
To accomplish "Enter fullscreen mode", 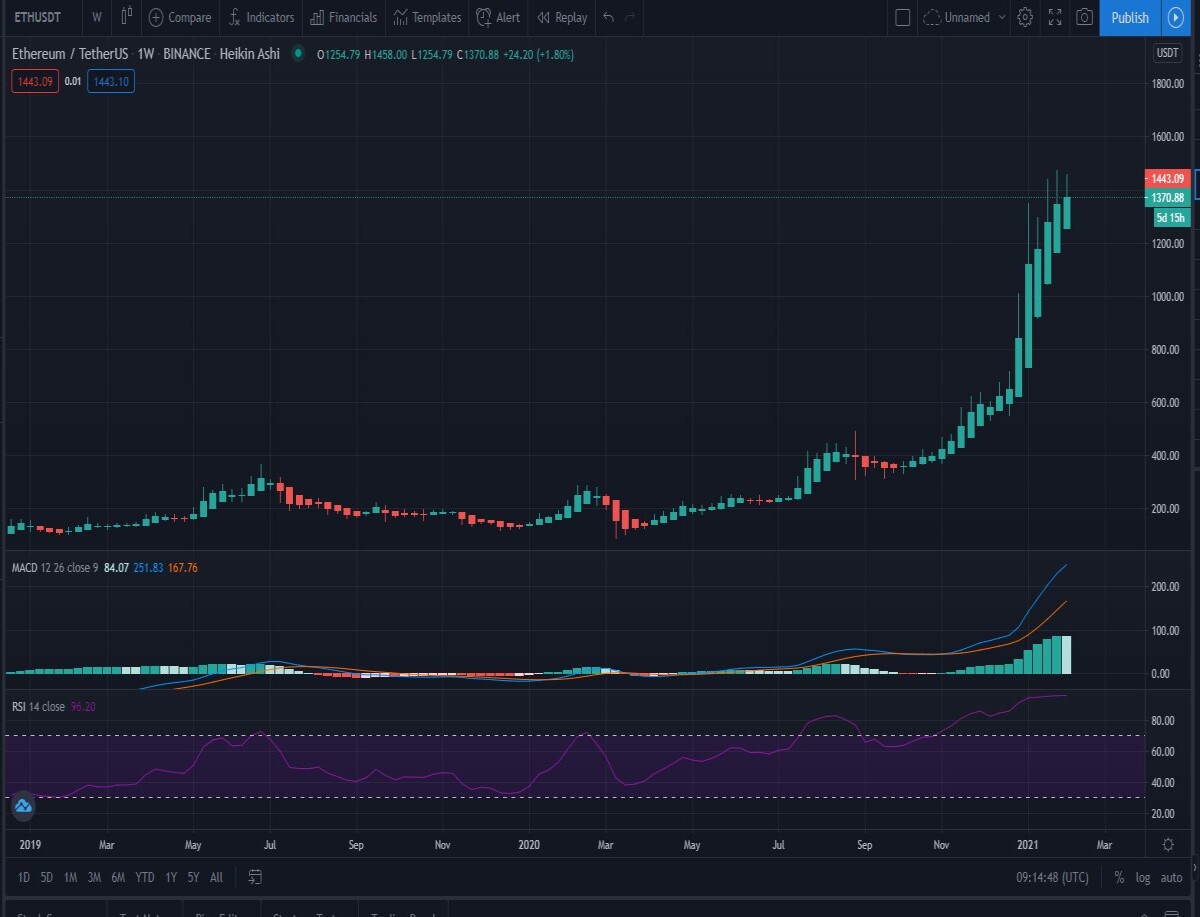I will [x=1055, y=17].
